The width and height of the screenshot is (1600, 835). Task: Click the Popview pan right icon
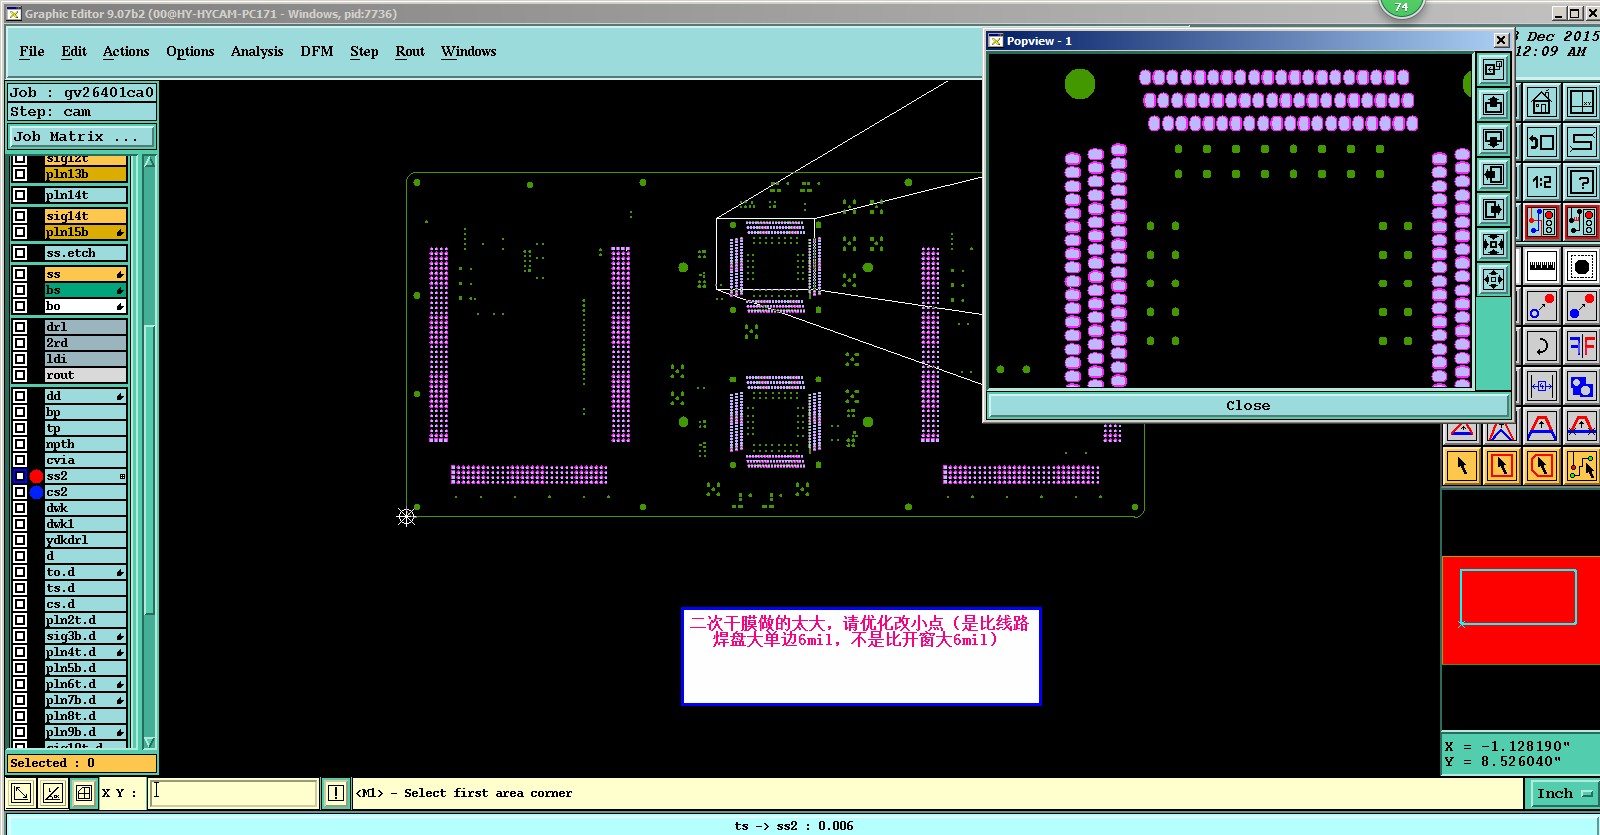pos(1493,209)
